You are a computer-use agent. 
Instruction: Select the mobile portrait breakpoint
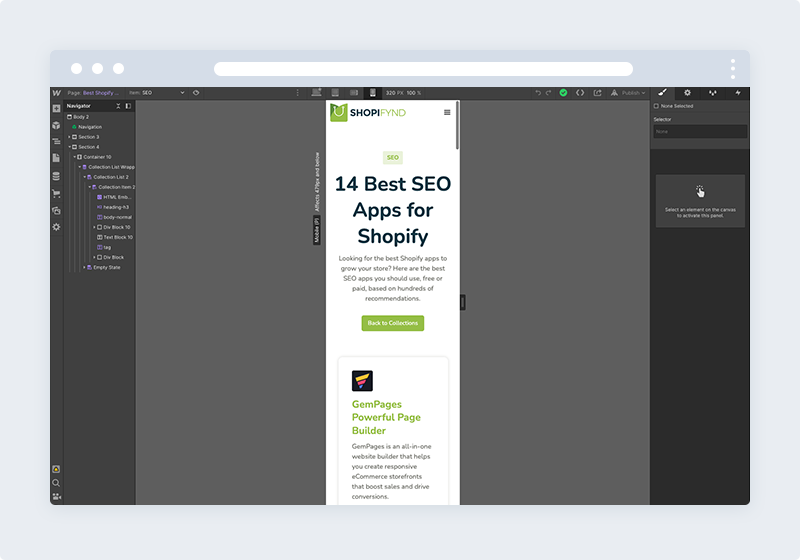372,92
